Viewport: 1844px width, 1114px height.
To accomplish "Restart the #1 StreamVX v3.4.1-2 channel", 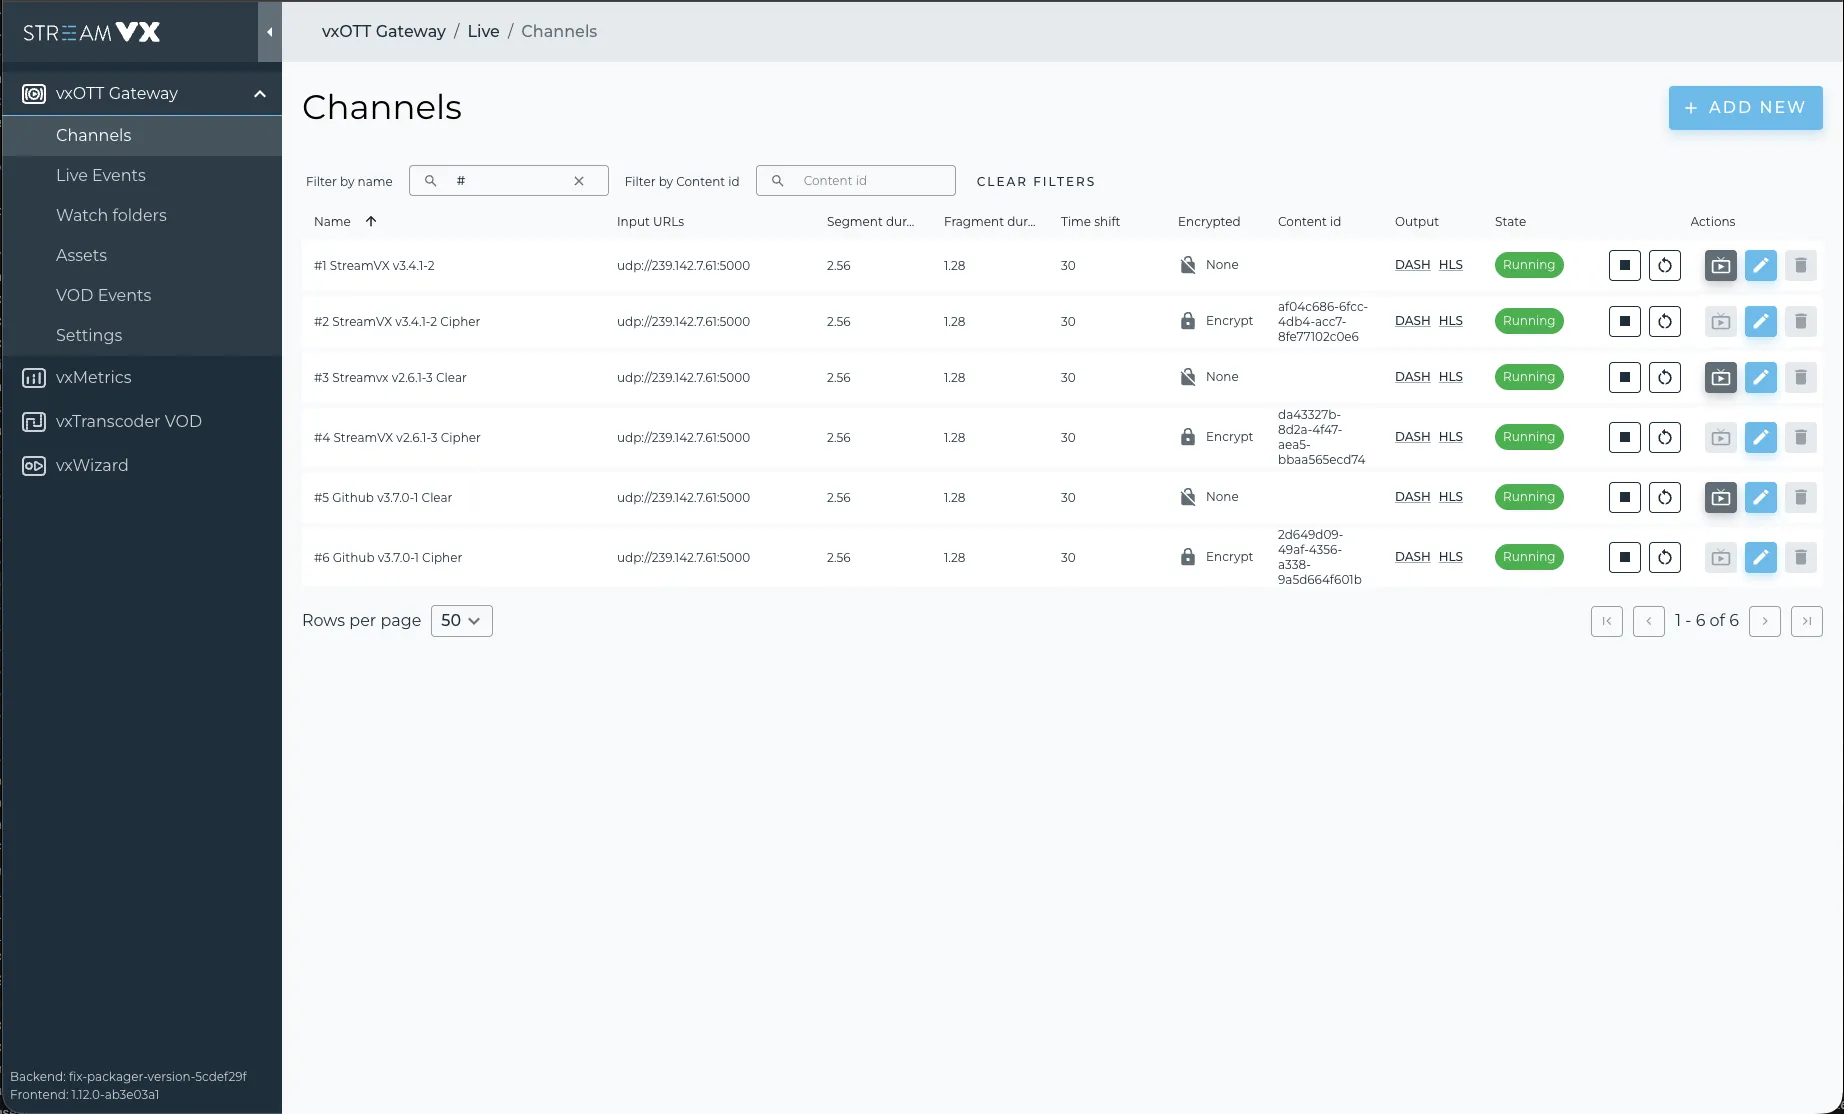I will tap(1664, 265).
